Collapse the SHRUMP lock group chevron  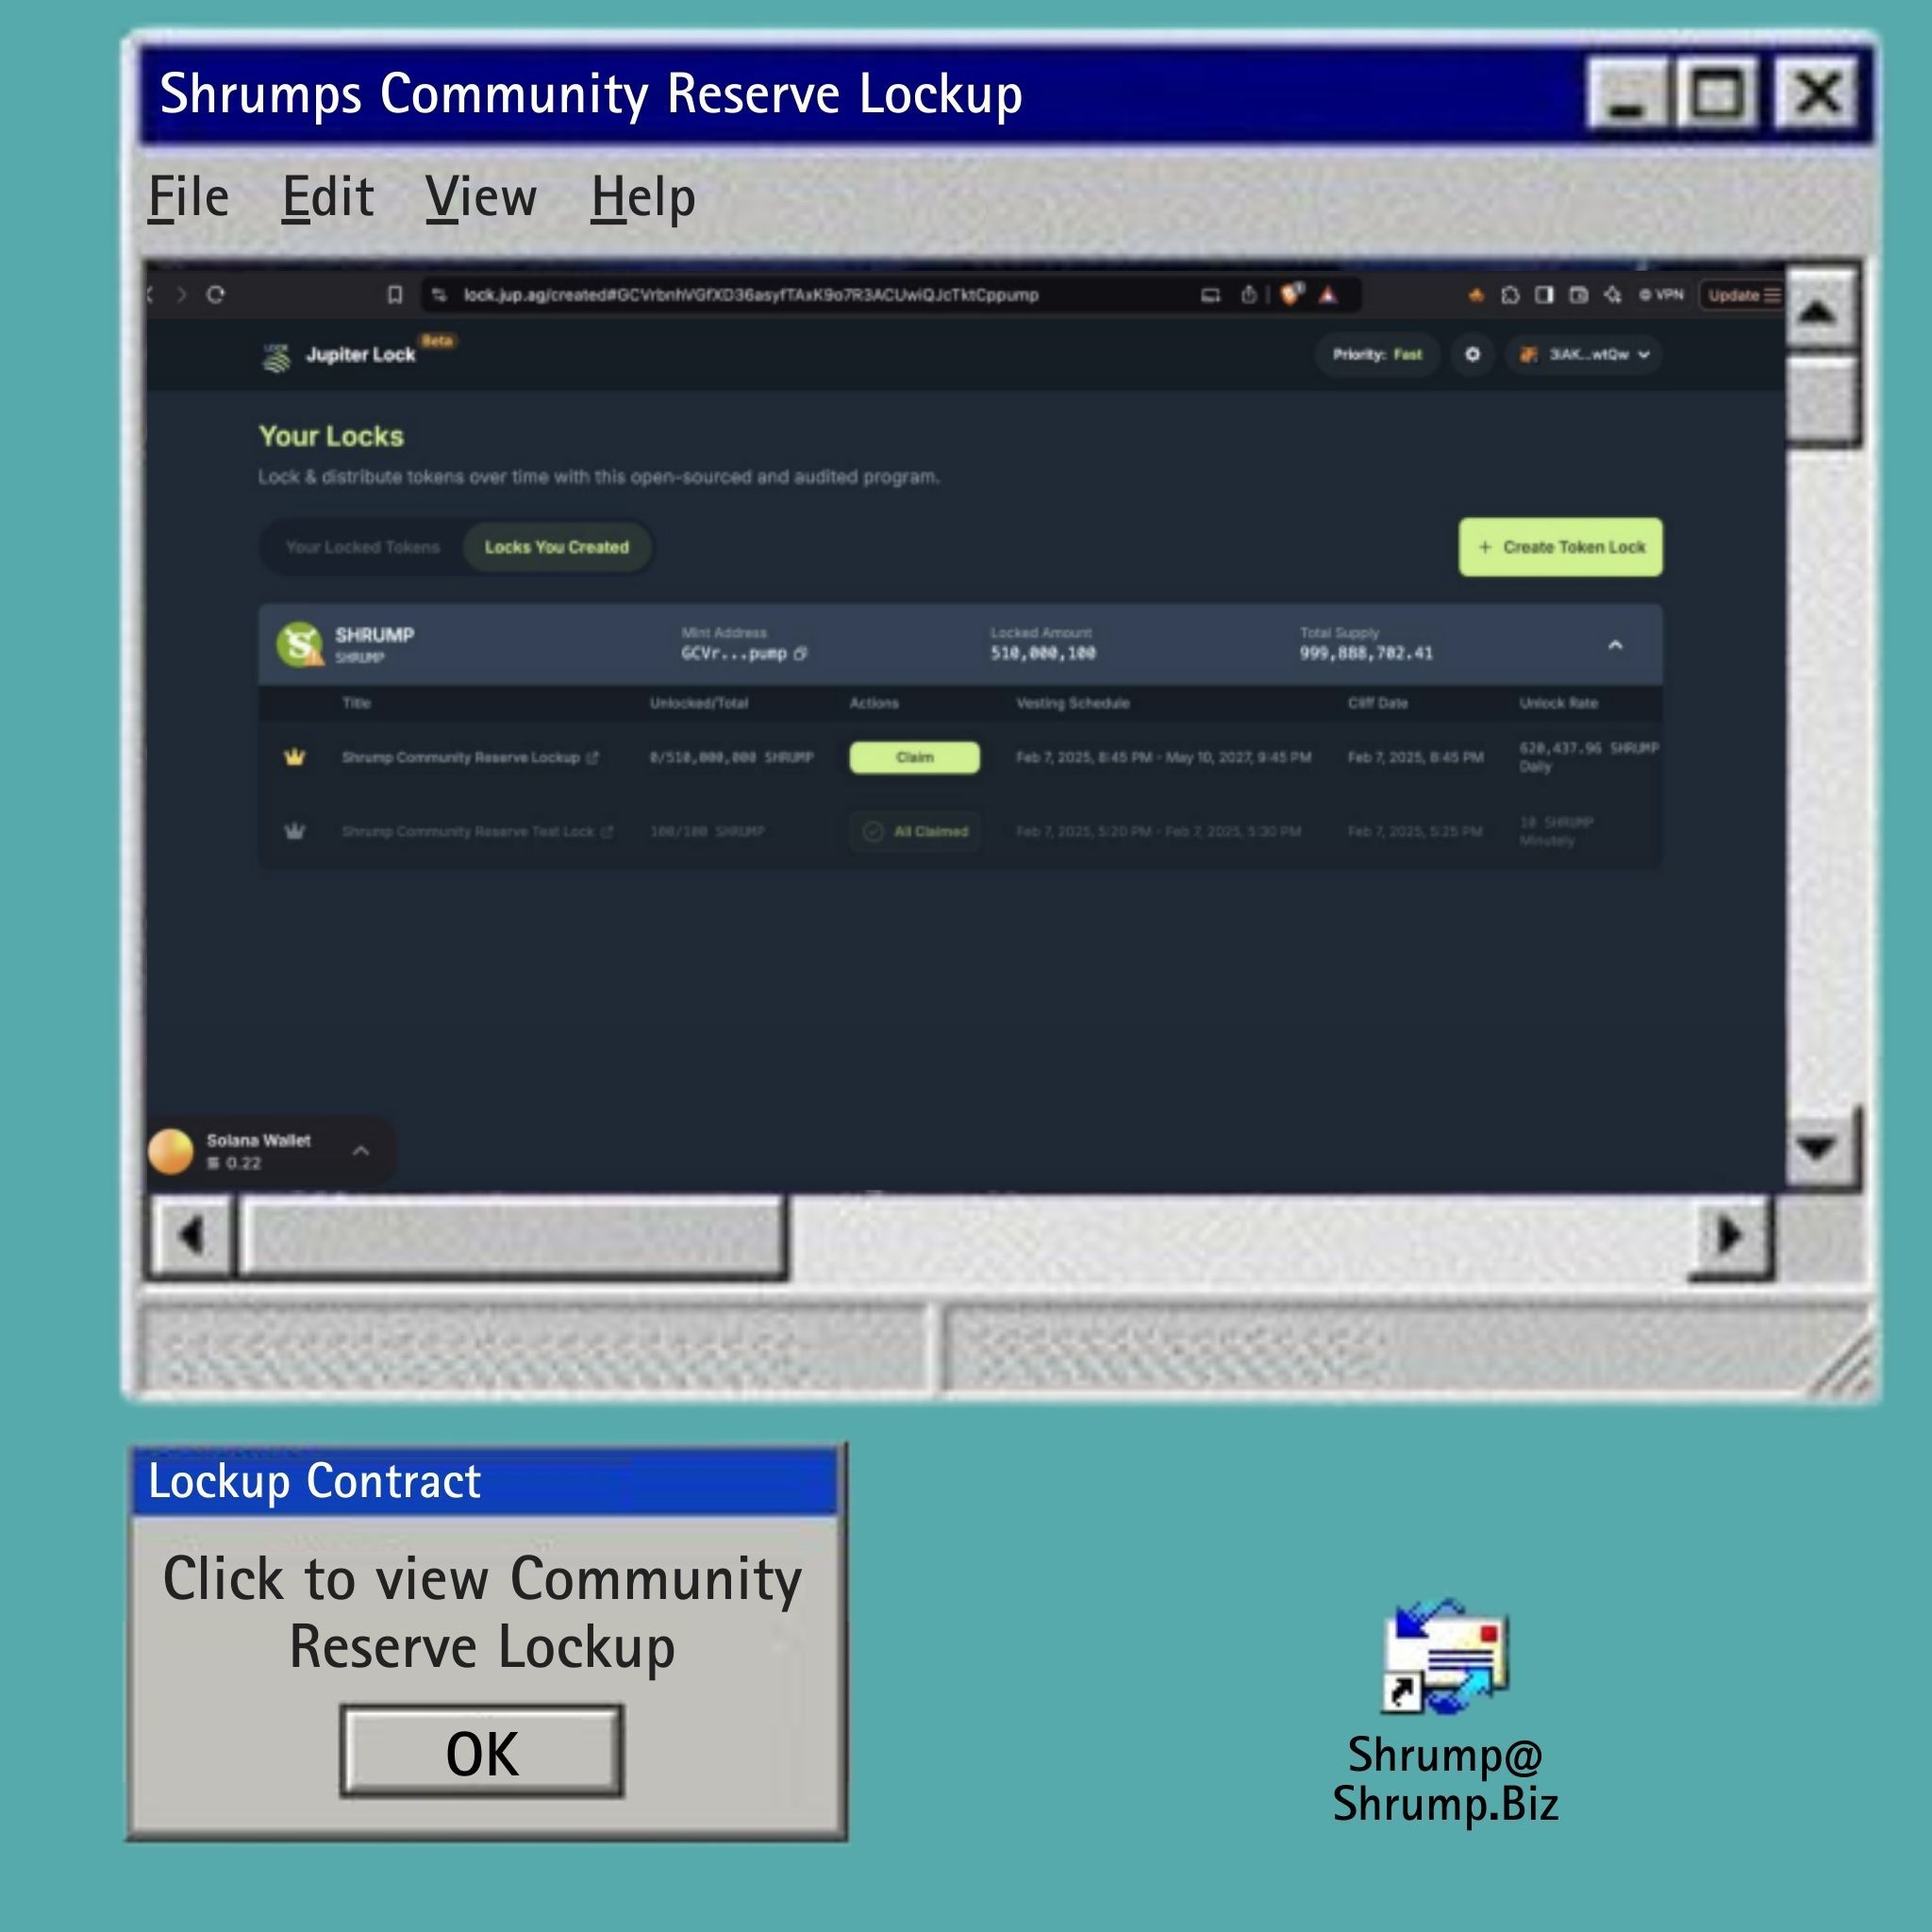pyautogui.click(x=1615, y=645)
